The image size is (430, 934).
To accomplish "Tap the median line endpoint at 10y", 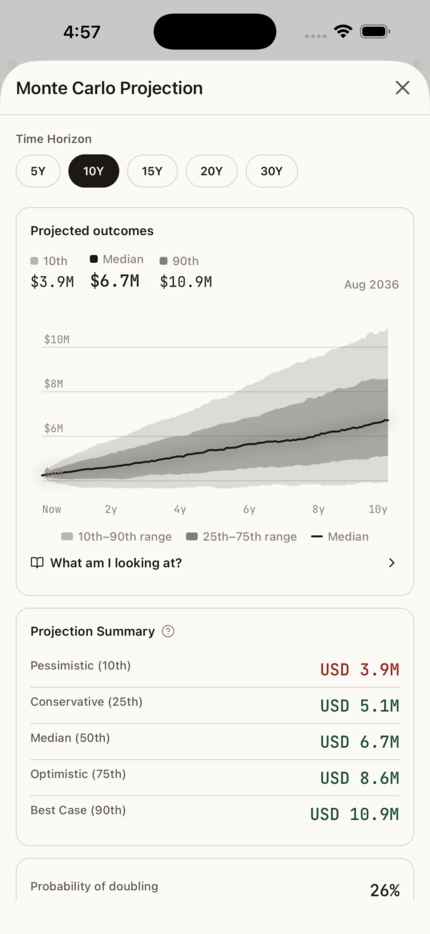I will 387,420.
